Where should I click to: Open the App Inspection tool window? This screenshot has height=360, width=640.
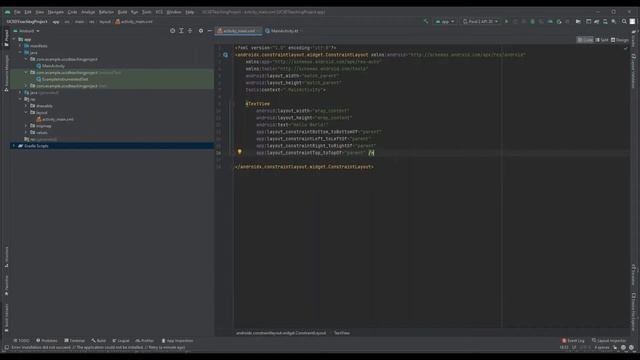pyautogui.click(x=177, y=341)
